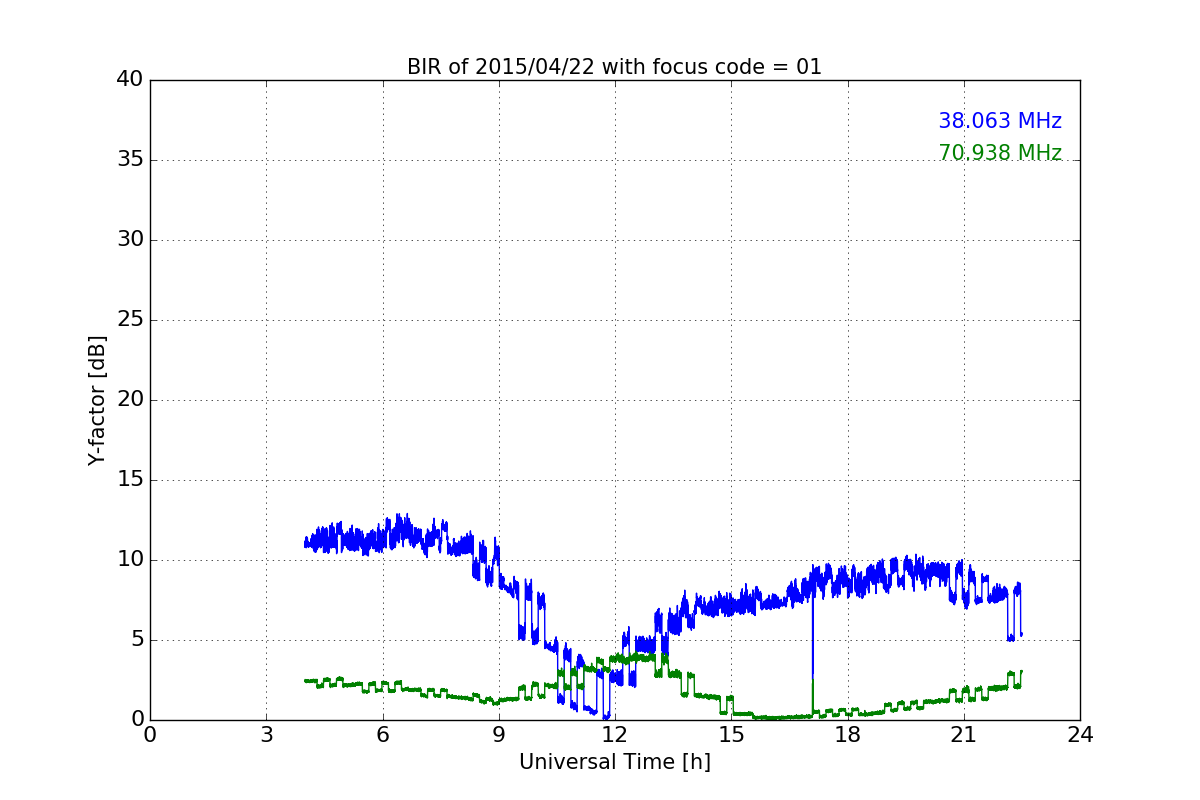Screen dimensions: 1200x800
Task: Click the x-axis tick label '12'
Action: click(615, 735)
